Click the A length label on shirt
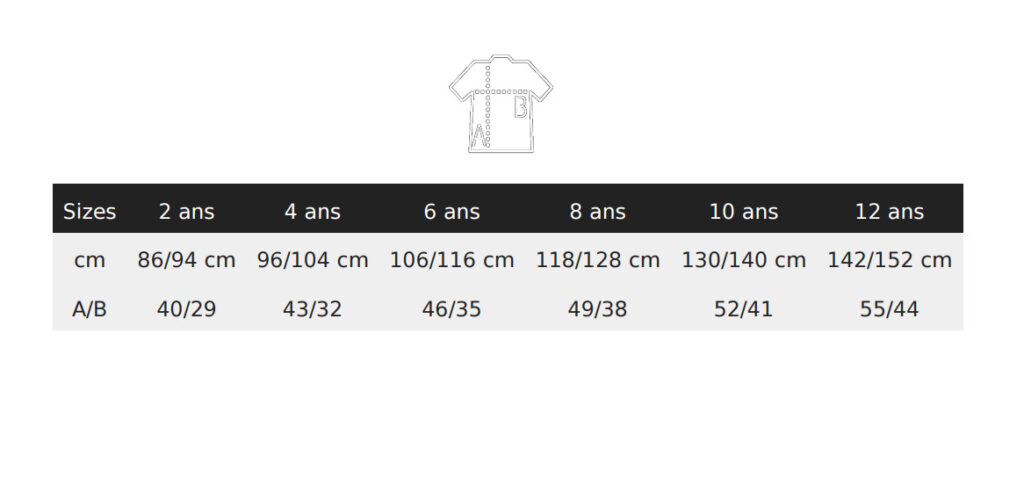This screenshot has height=478, width=1024. coord(479,135)
